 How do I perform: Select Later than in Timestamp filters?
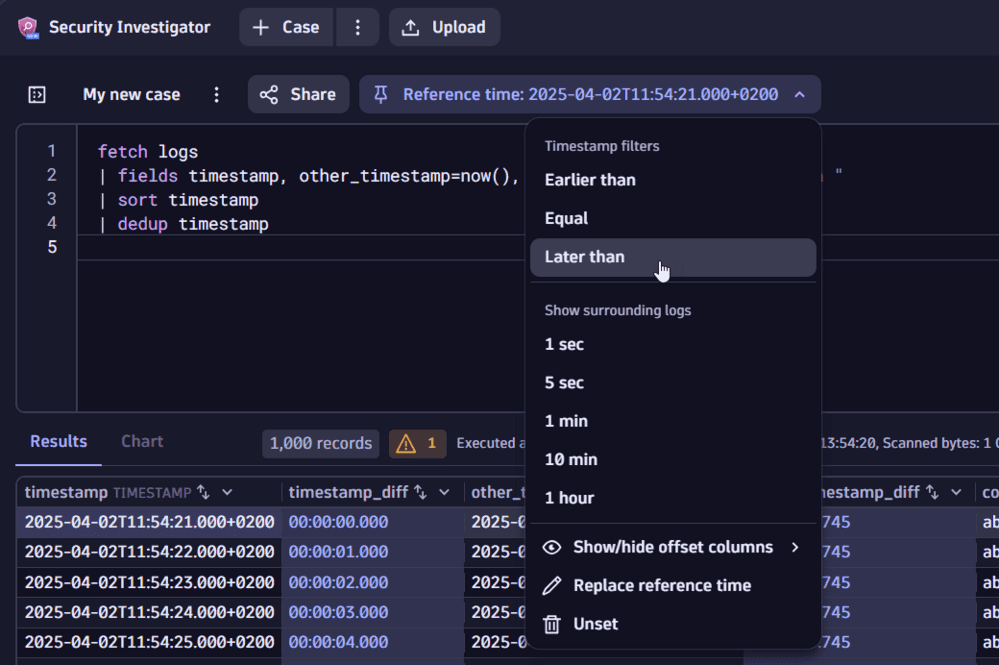(x=584, y=257)
